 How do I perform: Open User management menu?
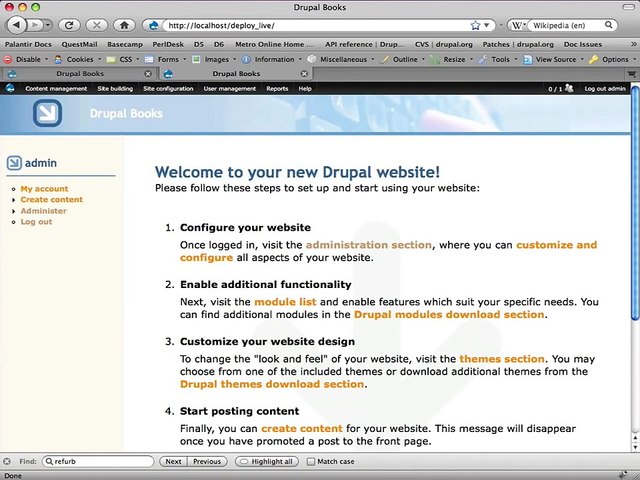tap(230, 89)
